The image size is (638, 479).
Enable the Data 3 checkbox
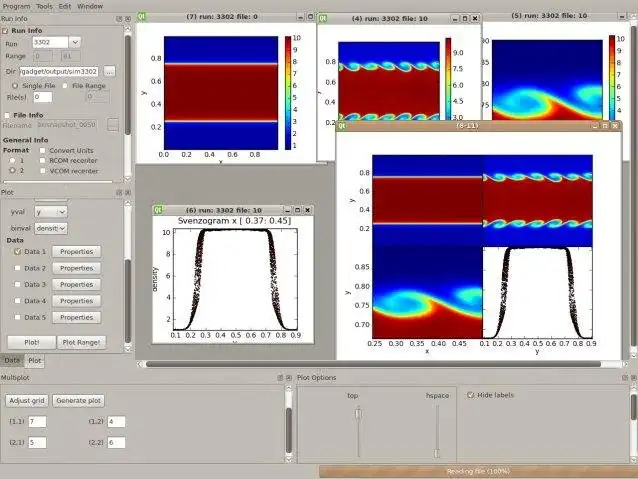tap(17, 284)
